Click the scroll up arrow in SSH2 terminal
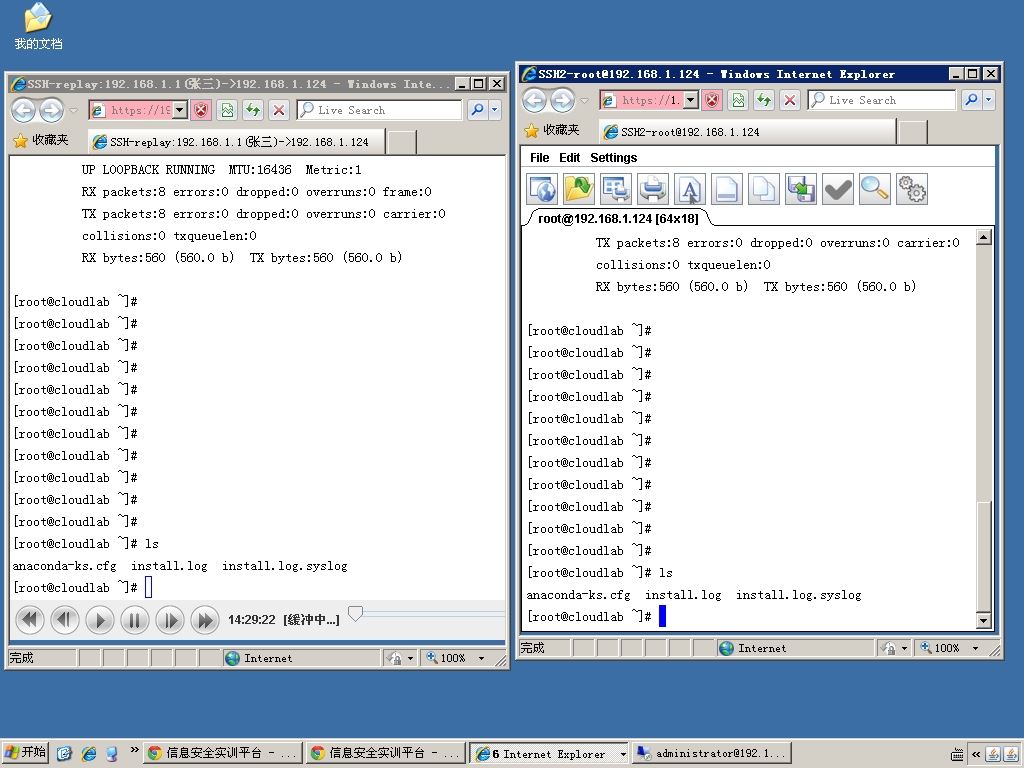Screen dimensions: 1024x768 pyautogui.click(x=984, y=236)
